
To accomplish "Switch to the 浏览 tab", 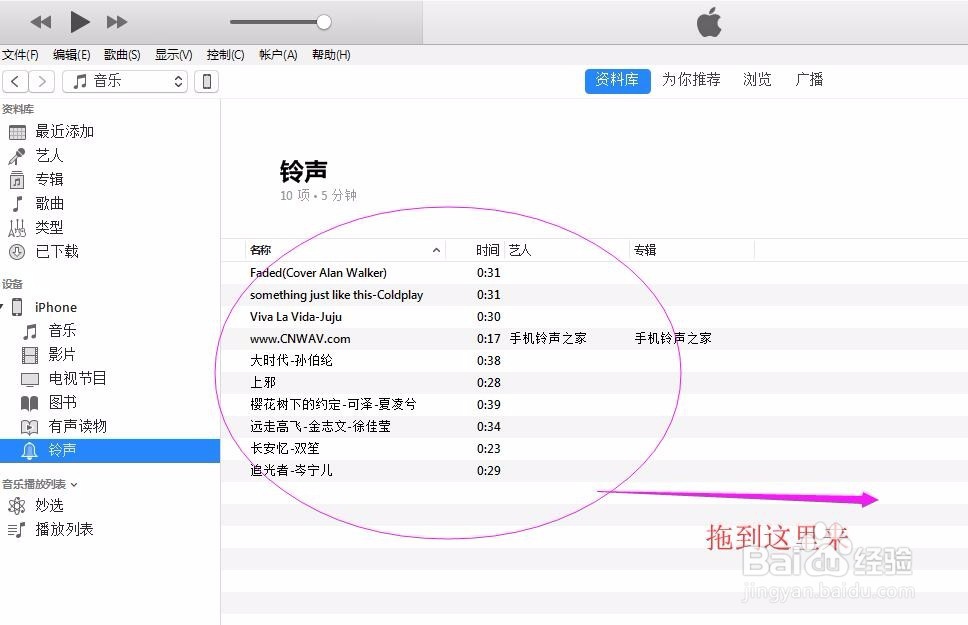I will [x=757, y=80].
